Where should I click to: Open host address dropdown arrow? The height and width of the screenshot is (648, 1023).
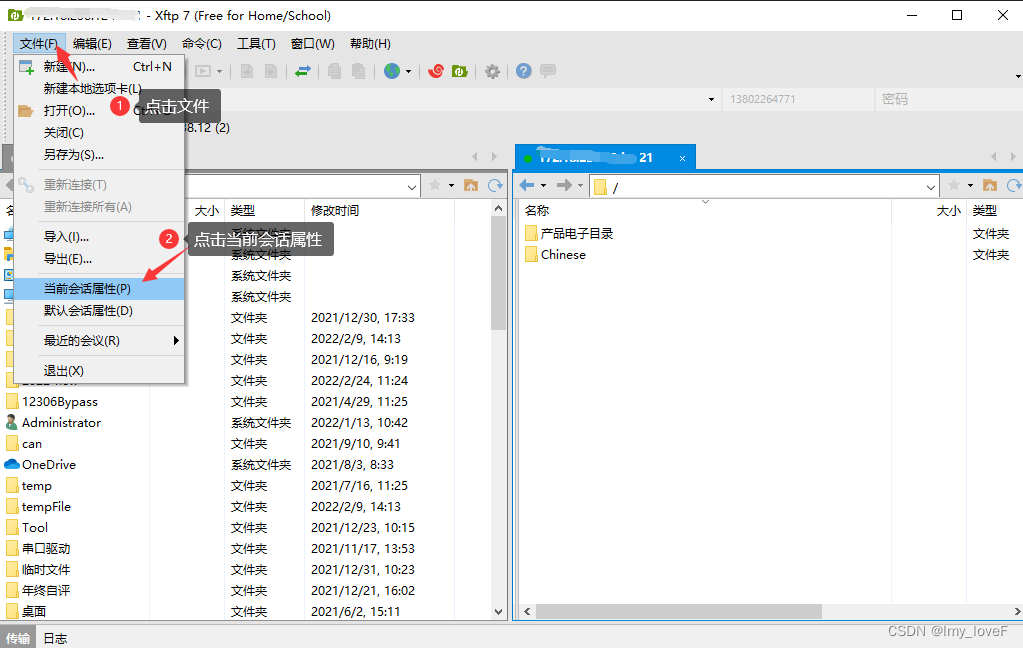(x=711, y=99)
